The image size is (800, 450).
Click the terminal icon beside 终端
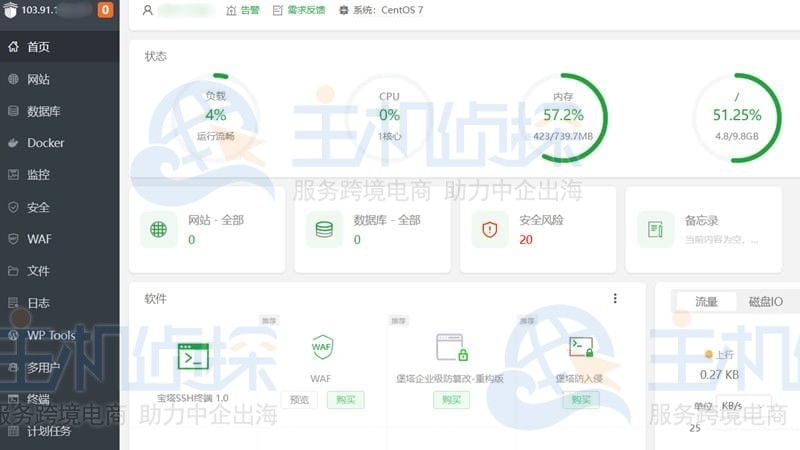click(13, 399)
